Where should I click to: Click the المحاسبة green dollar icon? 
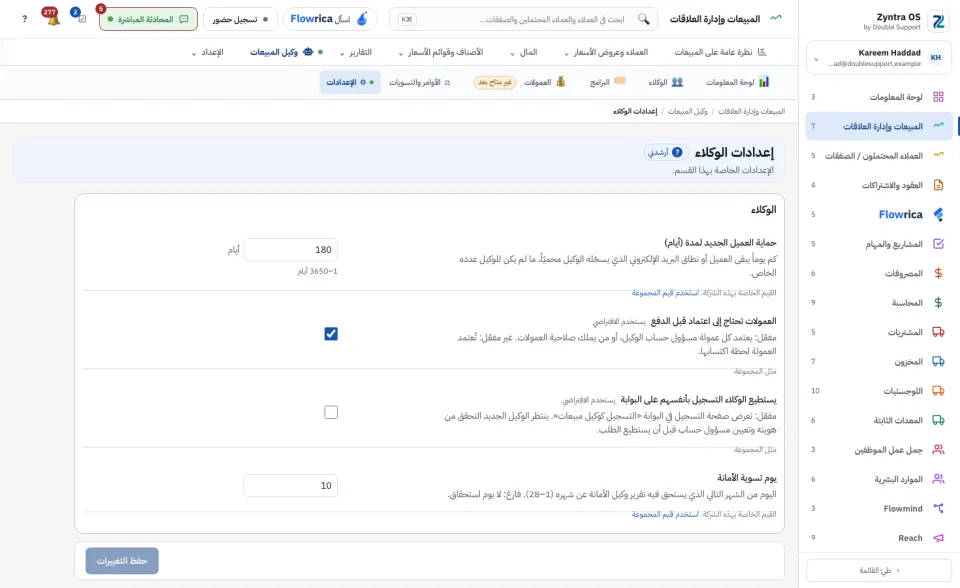pos(938,303)
